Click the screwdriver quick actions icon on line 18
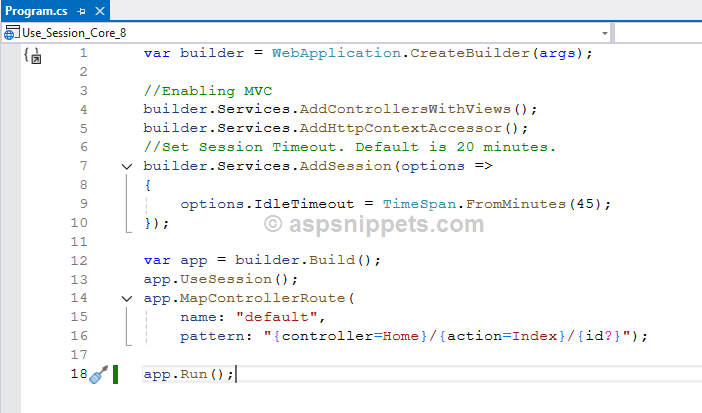The image size is (702, 413). [98, 374]
